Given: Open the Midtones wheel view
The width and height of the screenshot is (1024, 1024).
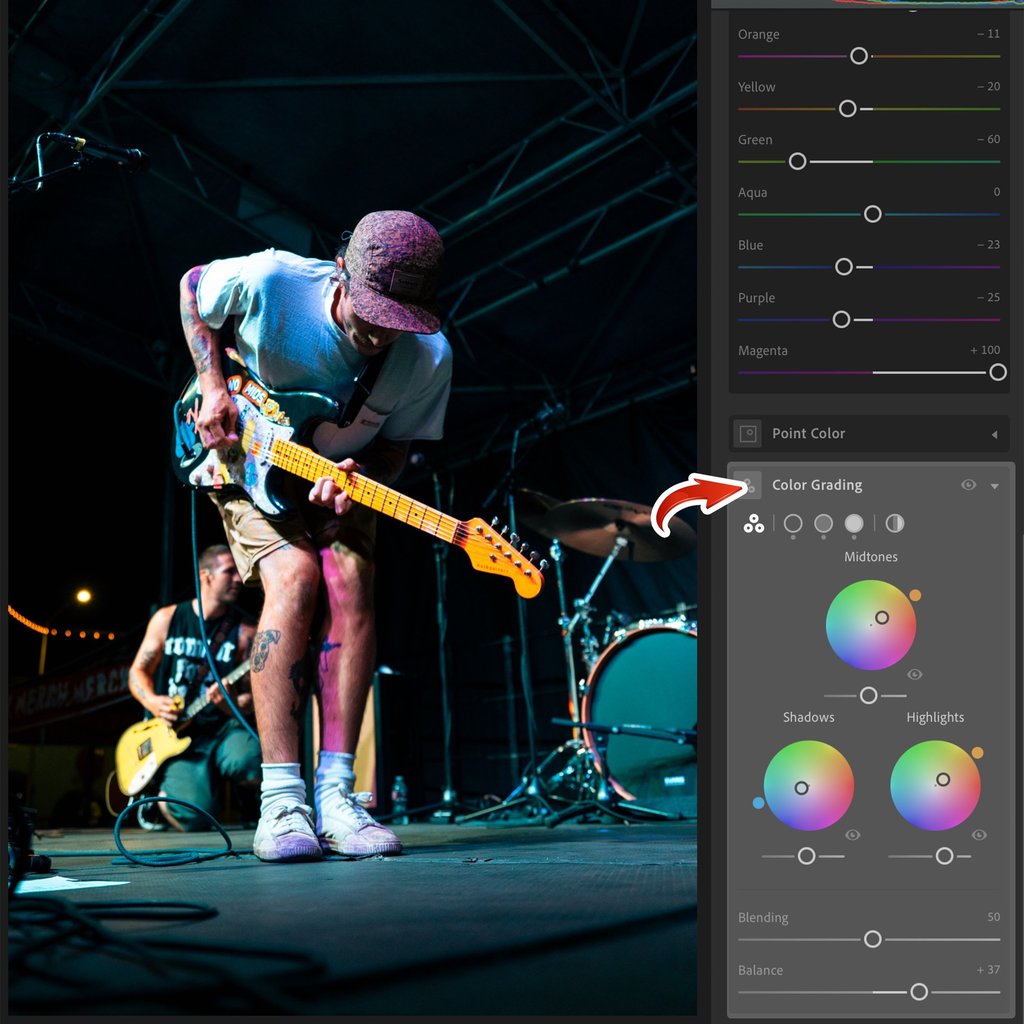Looking at the screenshot, I should tap(824, 523).
